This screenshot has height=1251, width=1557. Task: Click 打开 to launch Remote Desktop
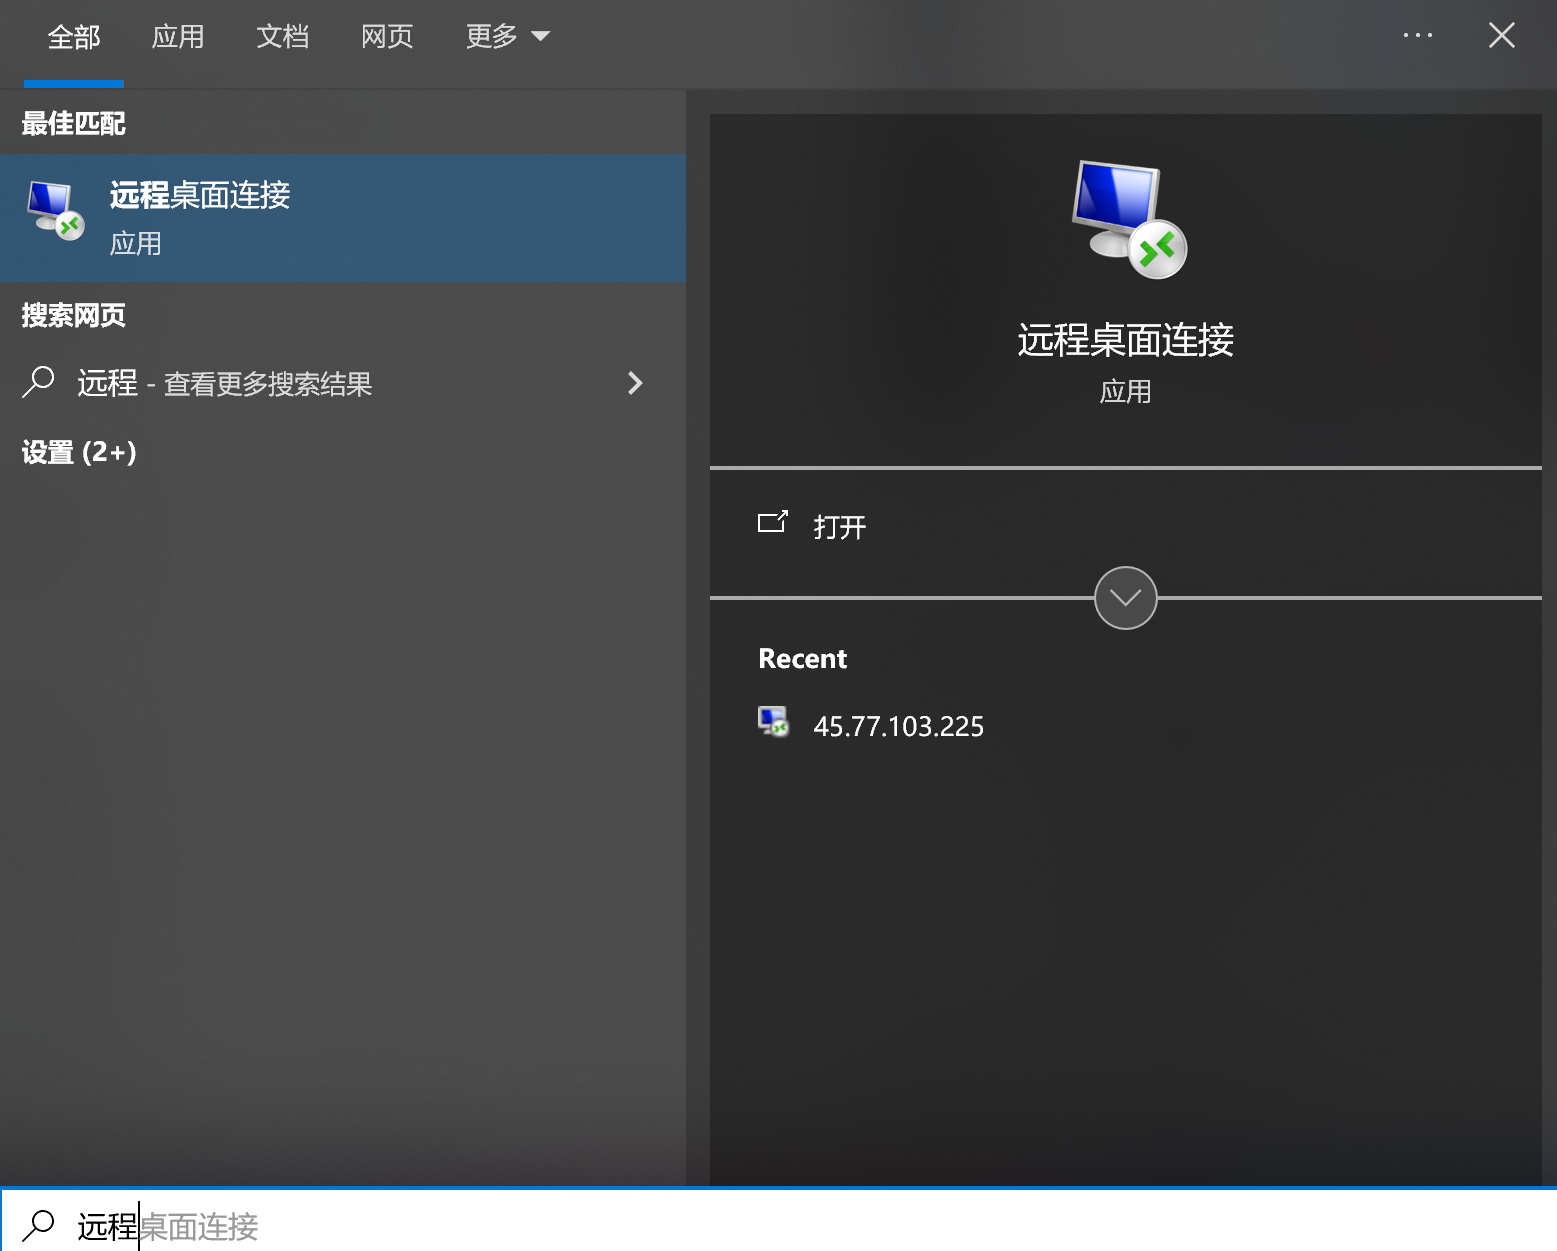pyautogui.click(x=1126, y=527)
